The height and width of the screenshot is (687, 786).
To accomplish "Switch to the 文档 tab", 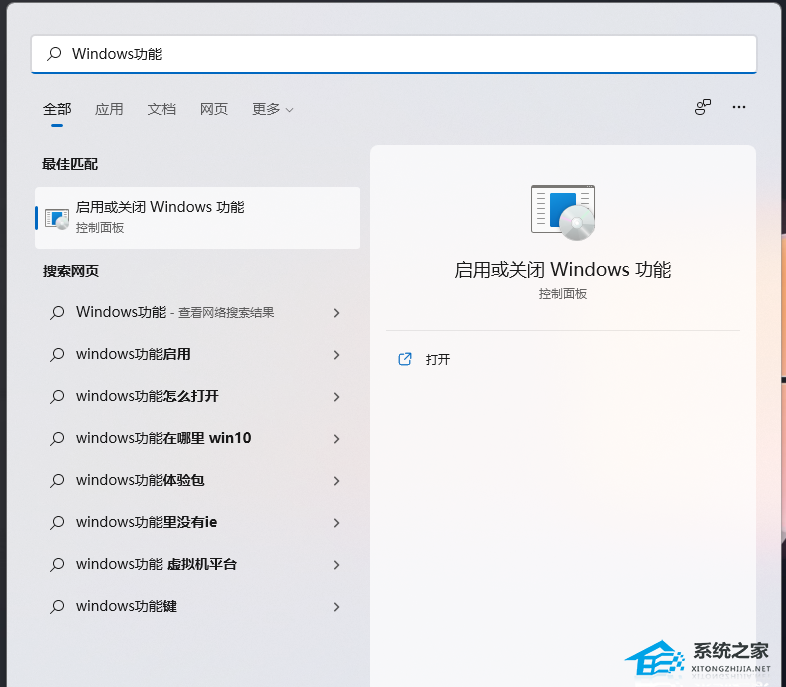I will point(161,109).
